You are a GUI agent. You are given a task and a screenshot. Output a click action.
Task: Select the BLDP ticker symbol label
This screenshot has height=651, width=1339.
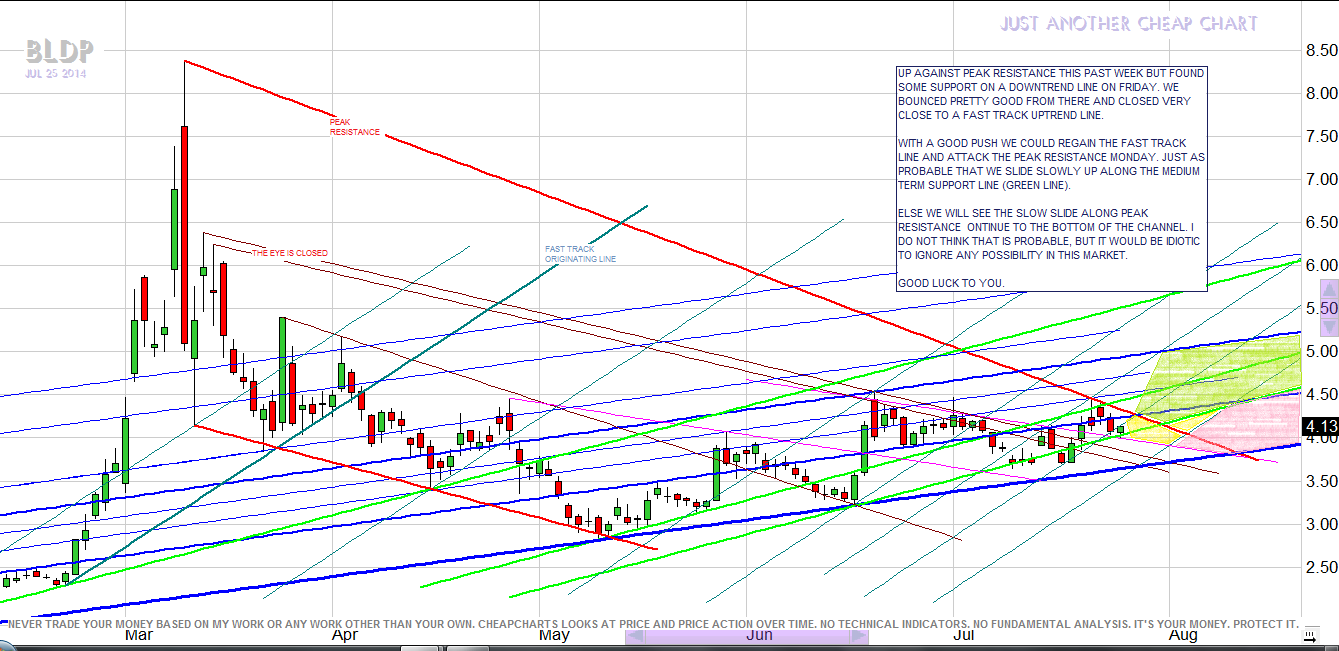pyautogui.click(x=59, y=50)
